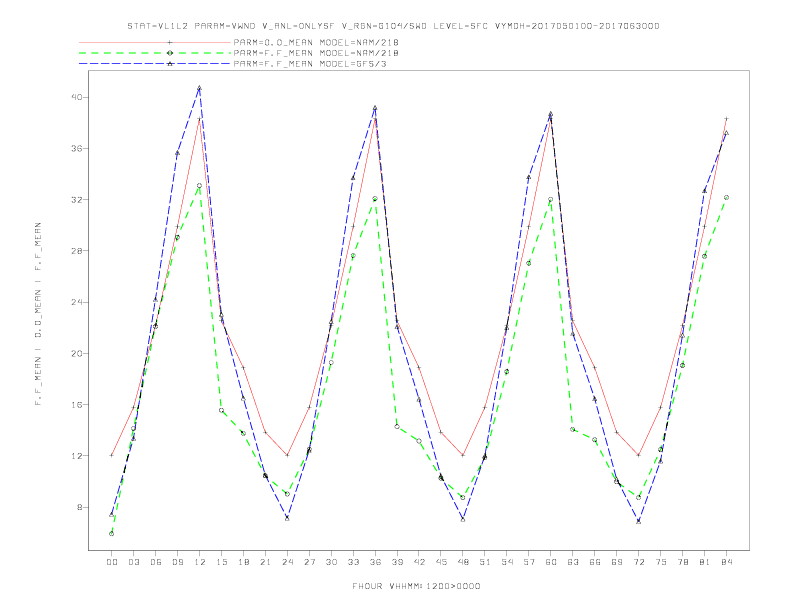792x612 pixels.
Task: Click x-axis forecast hour label 06
Action: pos(156,562)
